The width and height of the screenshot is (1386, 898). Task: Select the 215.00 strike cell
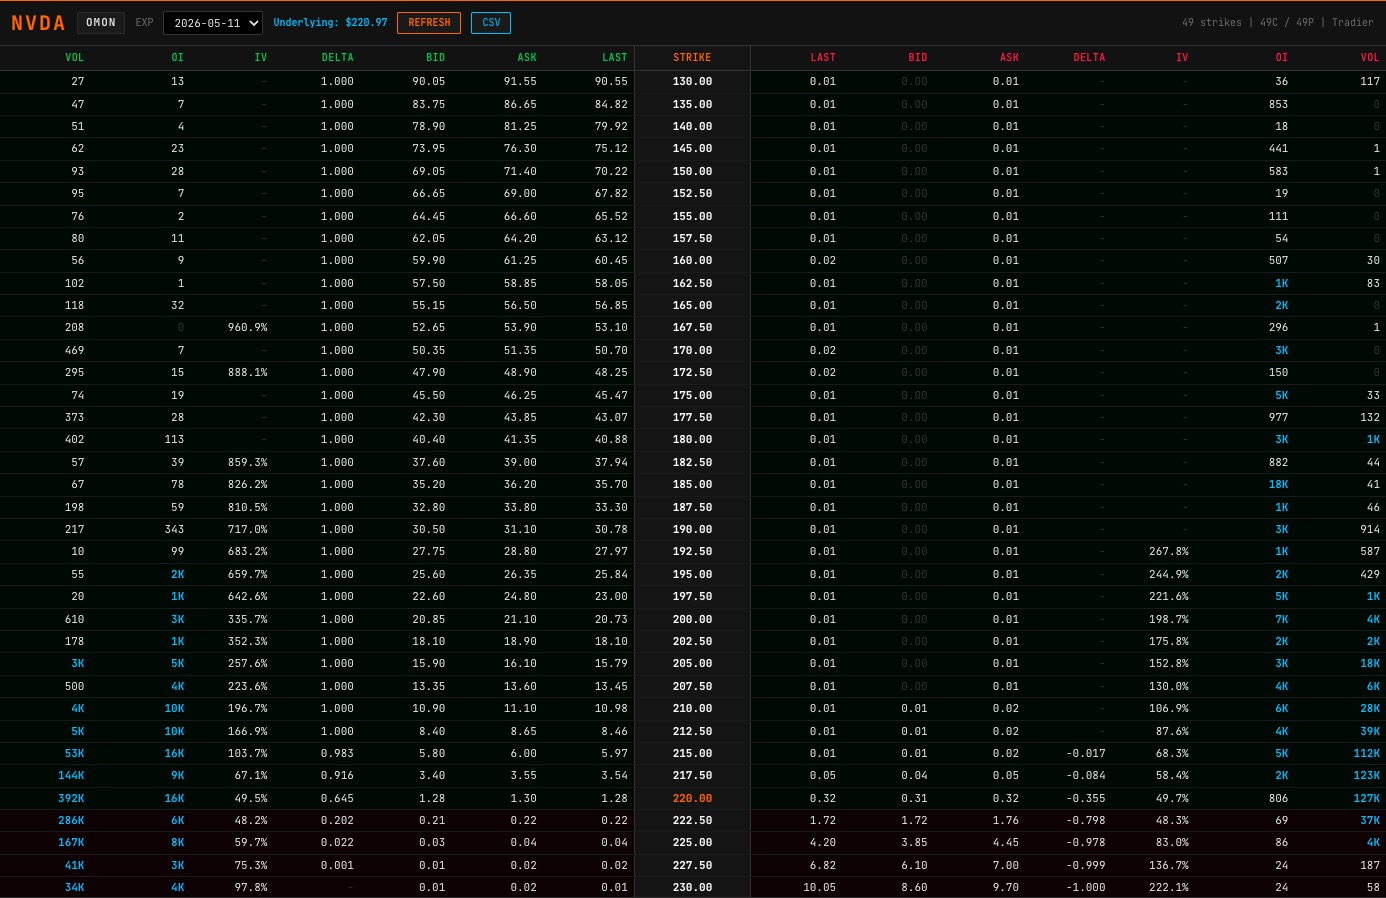pos(692,753)
